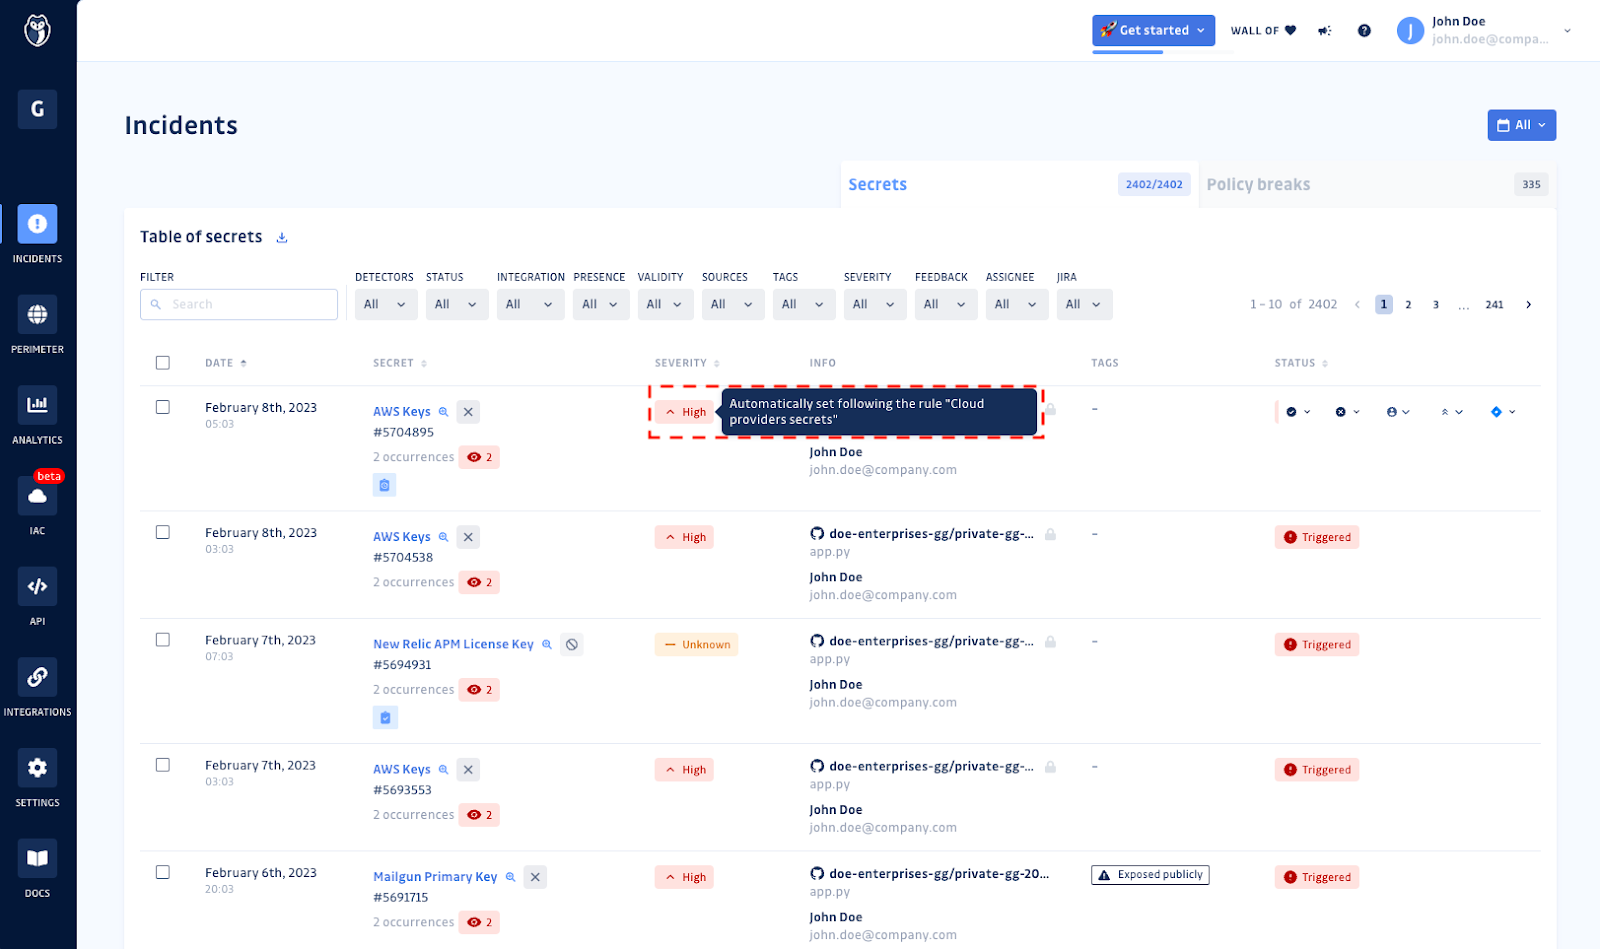Go to the next results page arrow
1600x949 pixels.
pos(1528,305)
